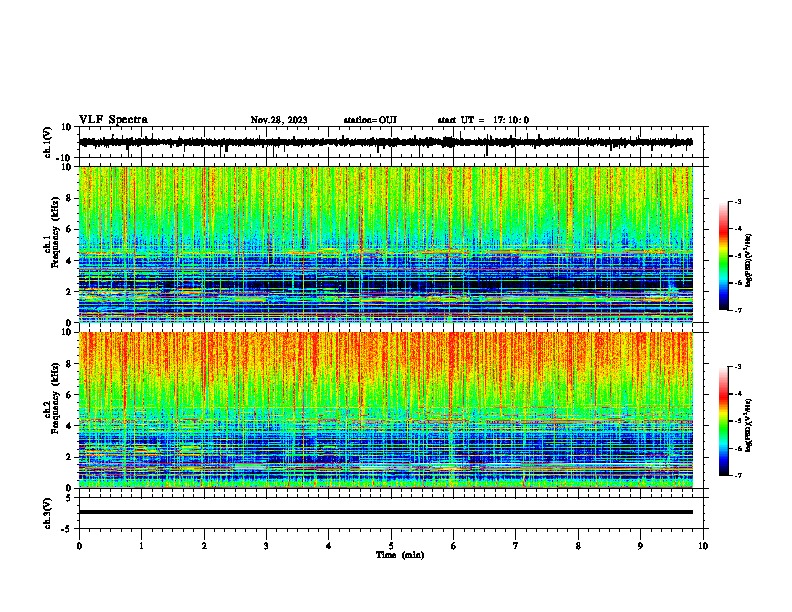Click the -7 label on ch.1 color bar

coord(737,310)
